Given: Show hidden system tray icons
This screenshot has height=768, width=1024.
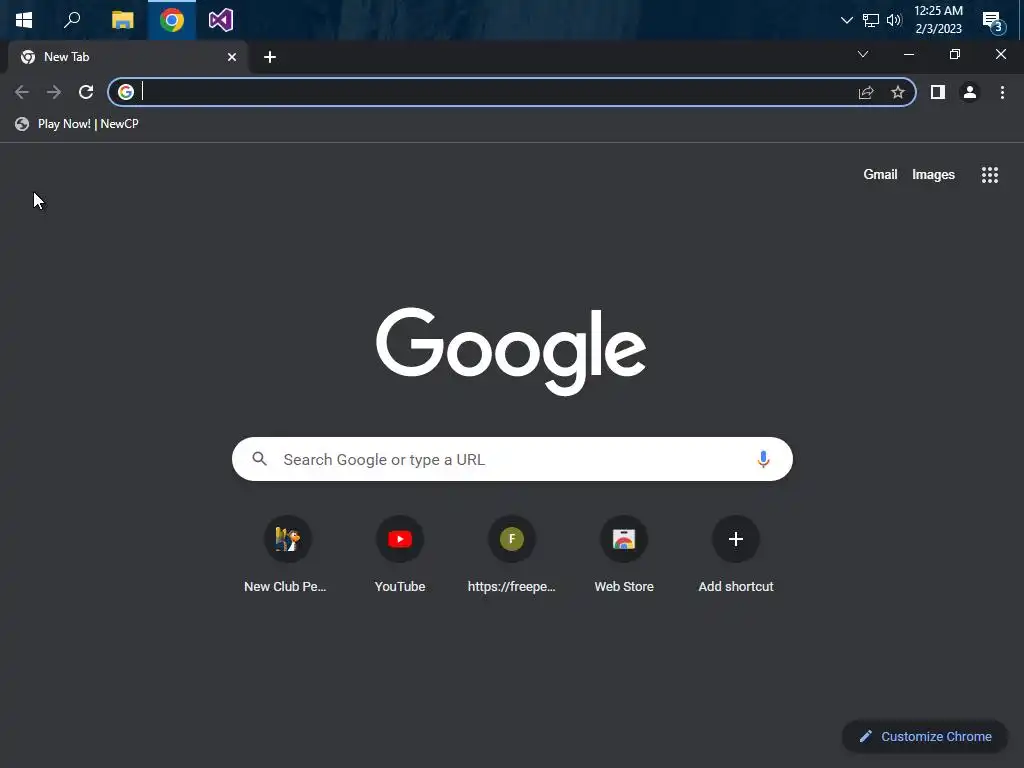Looking at the screenshot, I should tap(846, 20).
